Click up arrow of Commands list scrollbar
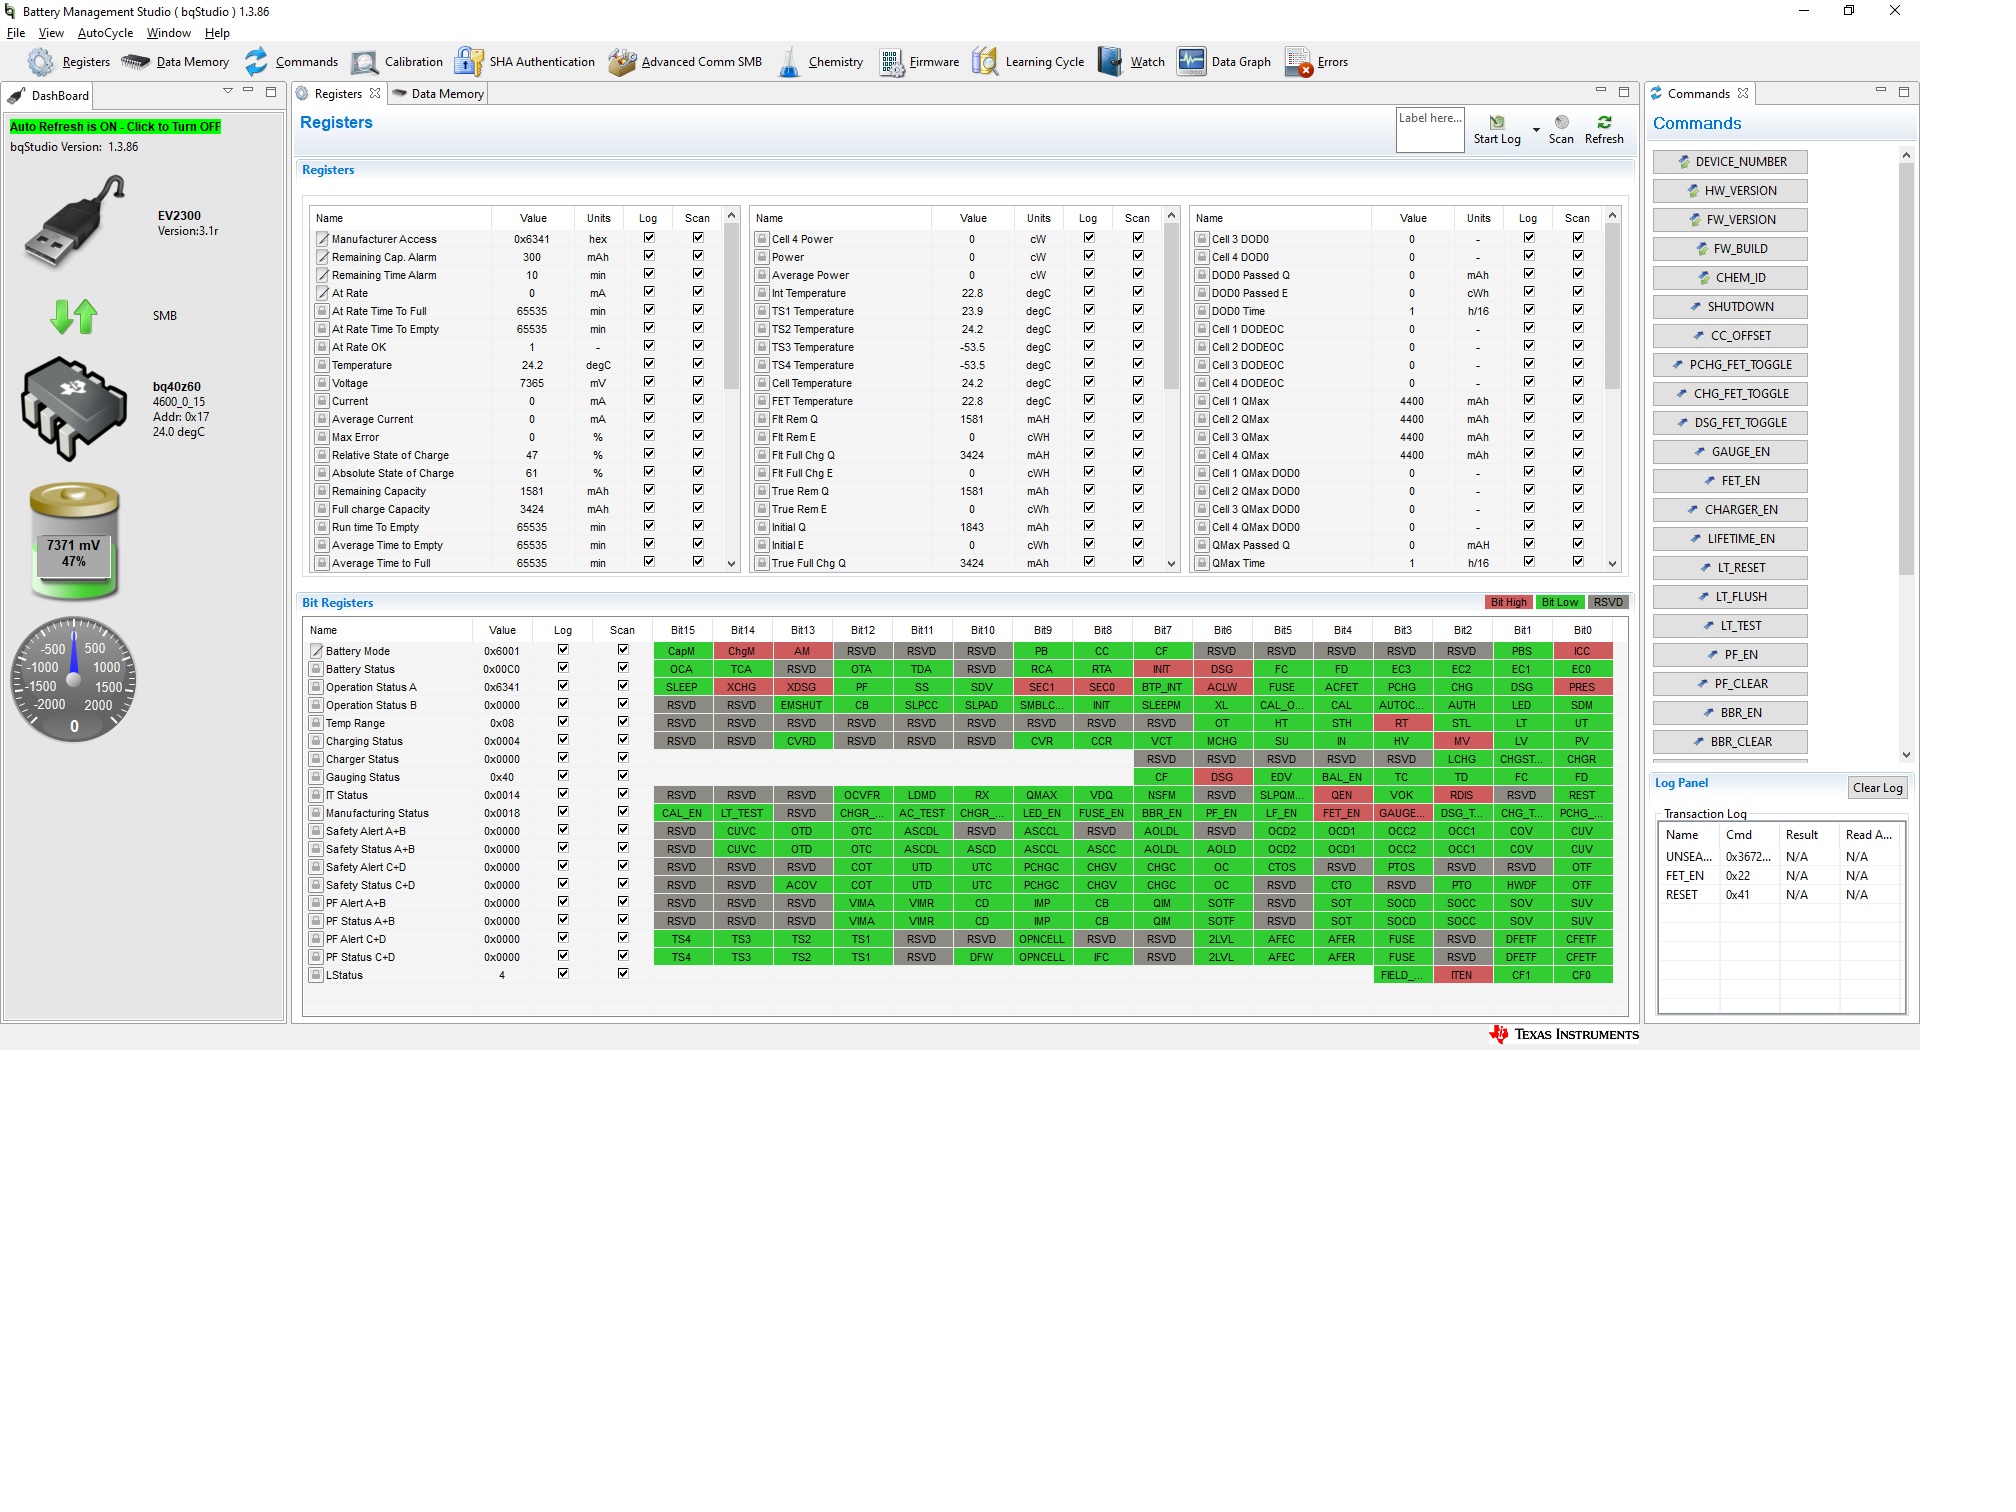The width and height of the screenshot is (2016, 1512). (1906, 155)
